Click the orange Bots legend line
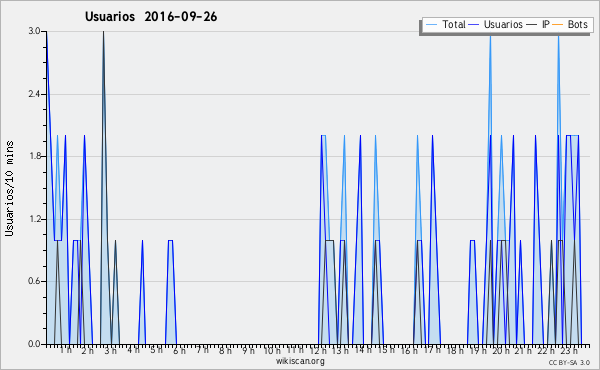Viewport: 600px width, 370px height. (558, 25)
